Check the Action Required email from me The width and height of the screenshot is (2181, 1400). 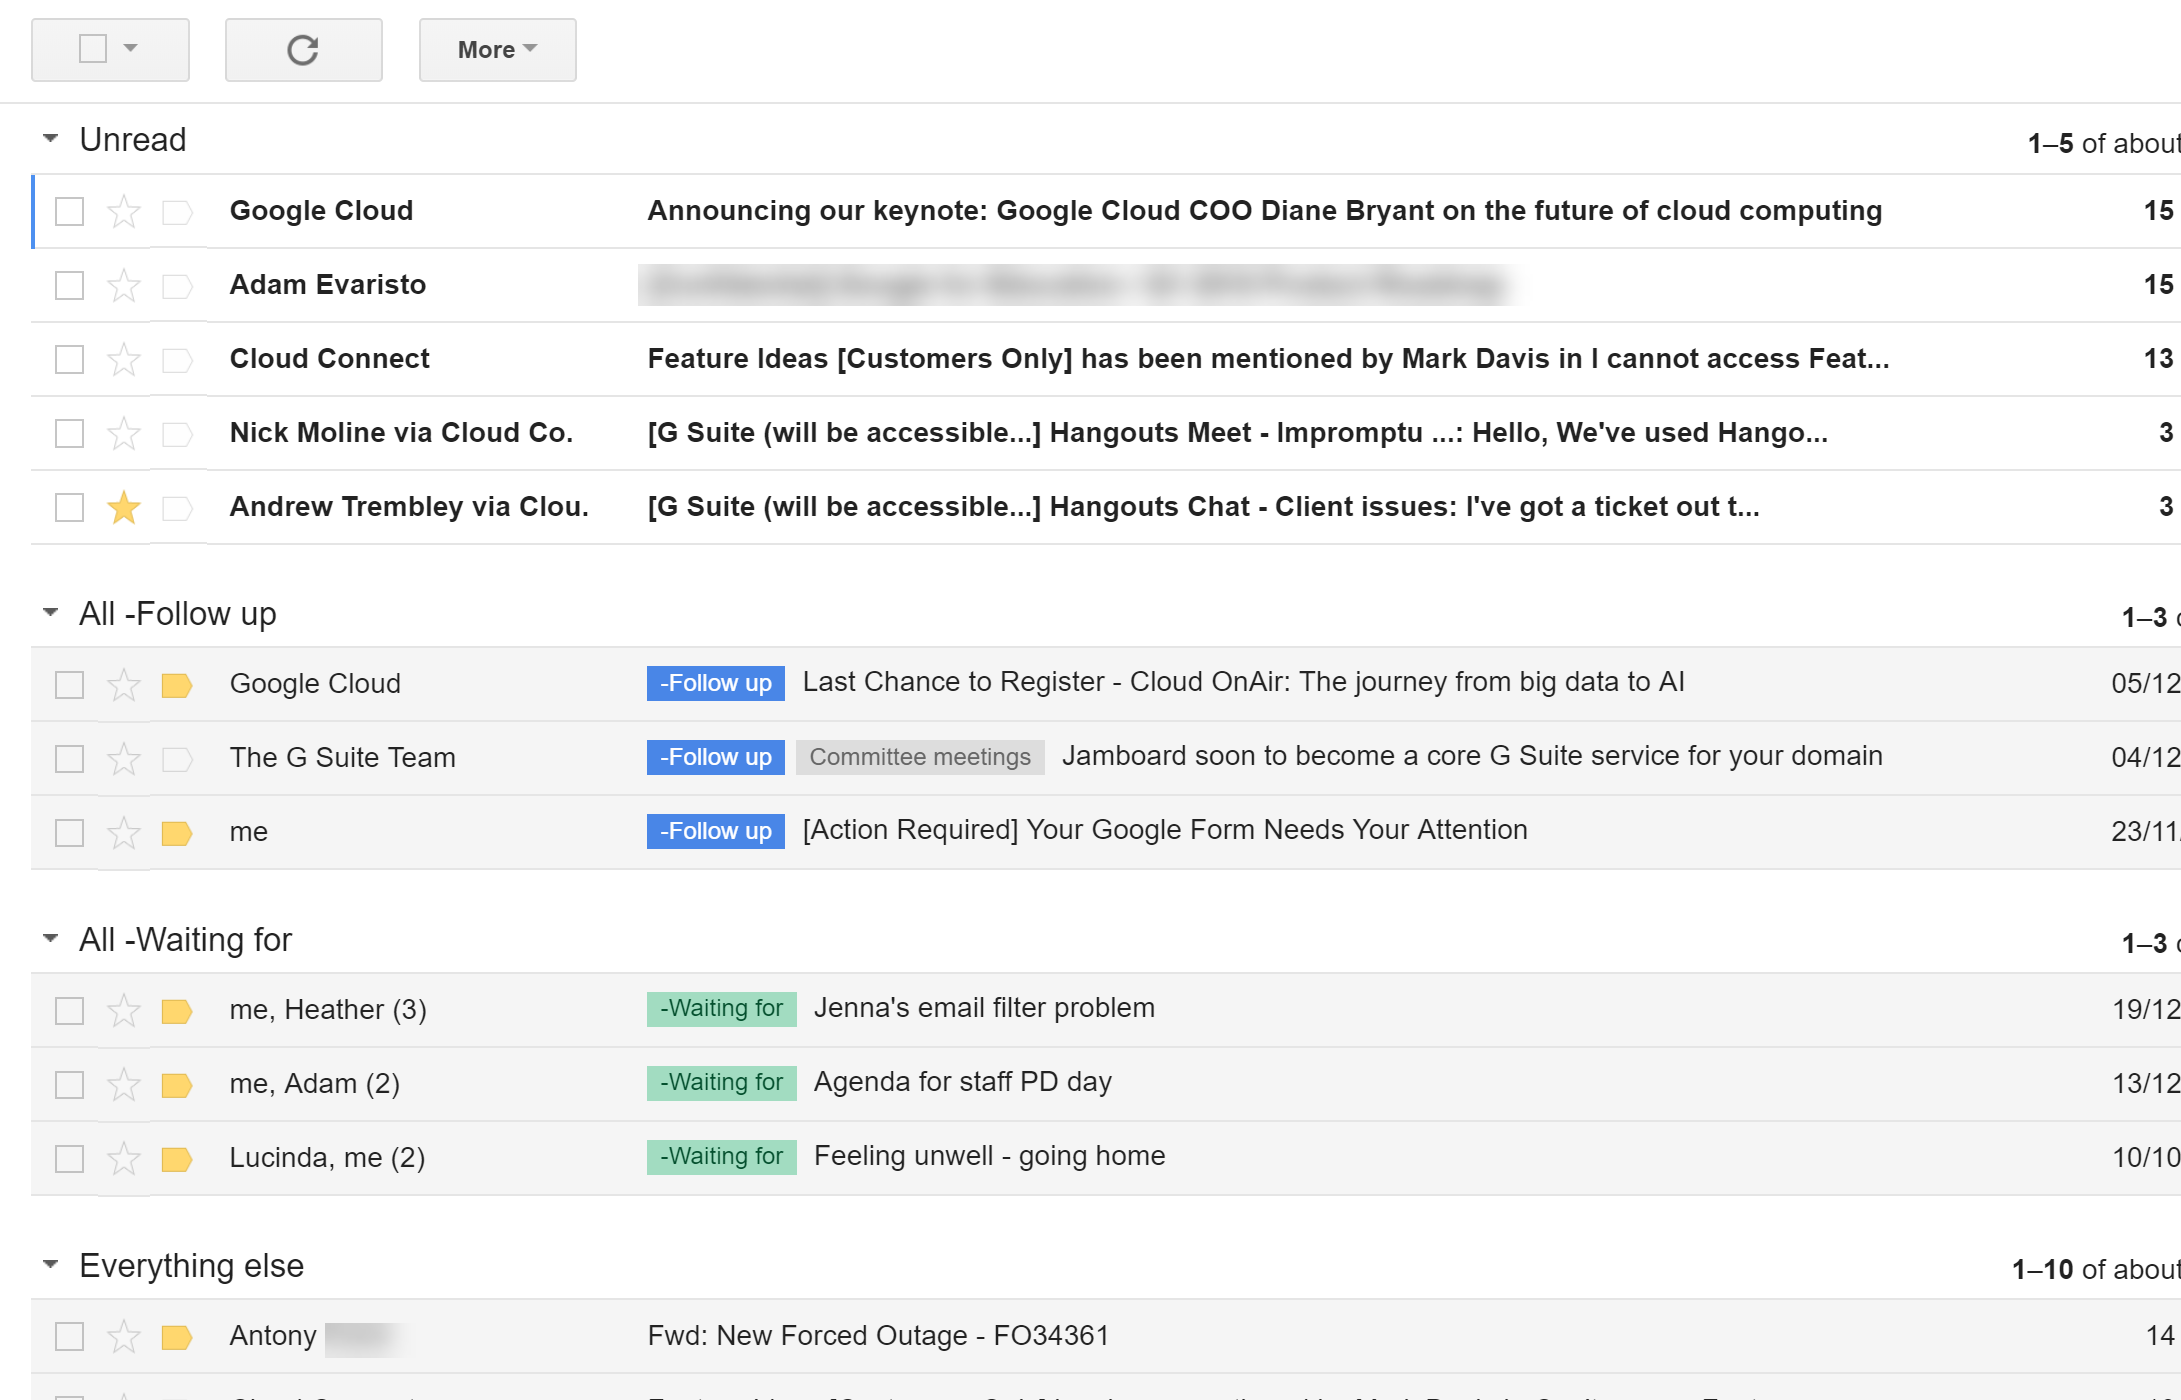point(69,833)
